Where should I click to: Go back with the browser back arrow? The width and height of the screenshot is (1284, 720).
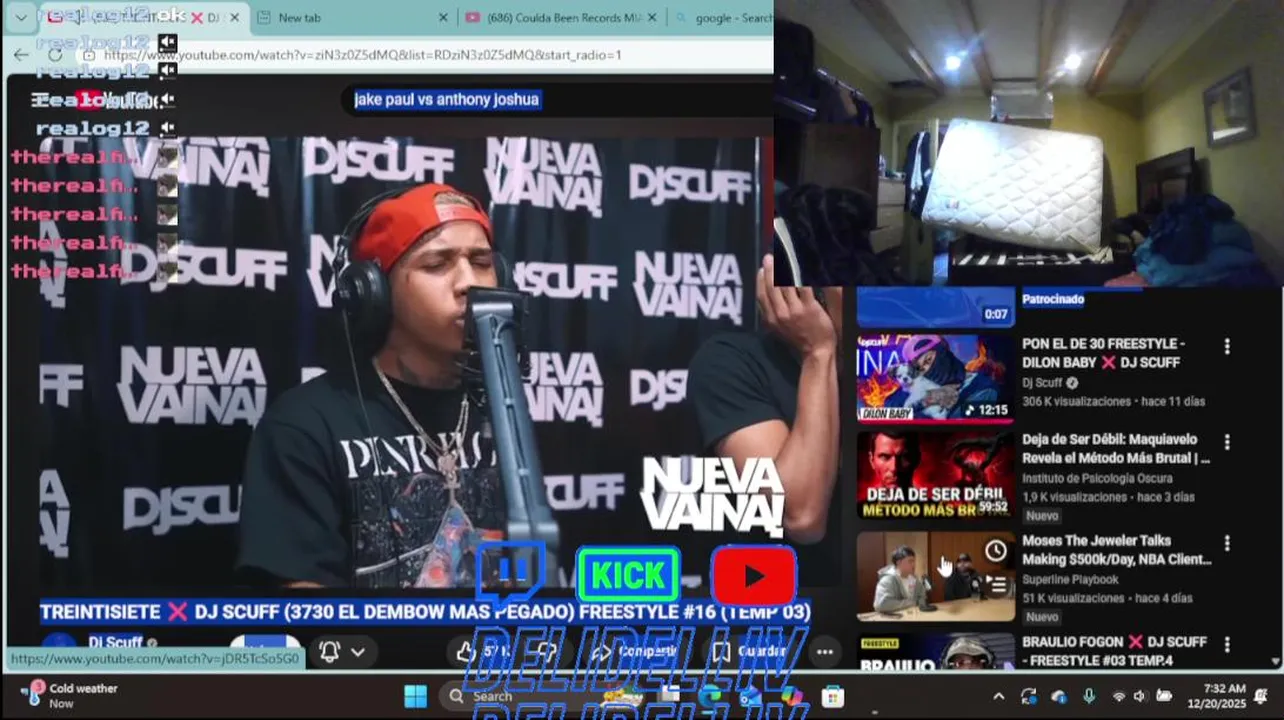tap(21, 55)
